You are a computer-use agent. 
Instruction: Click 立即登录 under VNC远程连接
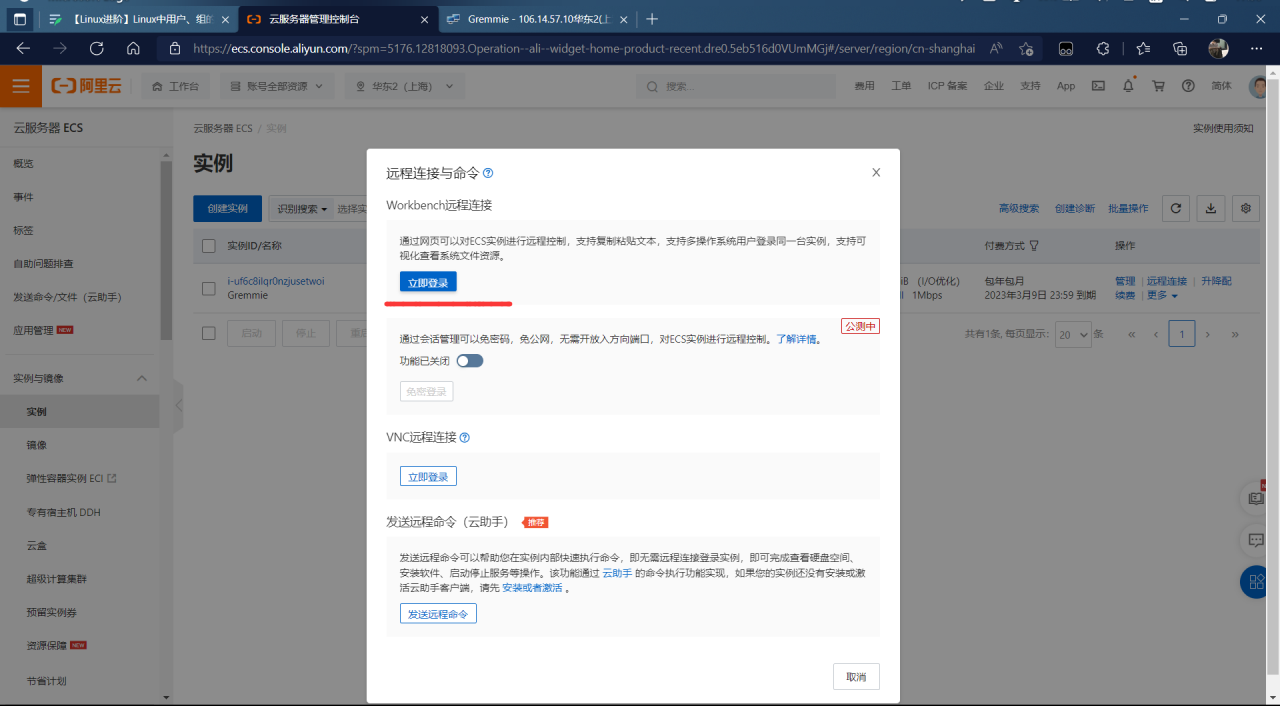[x=428, y=477]
